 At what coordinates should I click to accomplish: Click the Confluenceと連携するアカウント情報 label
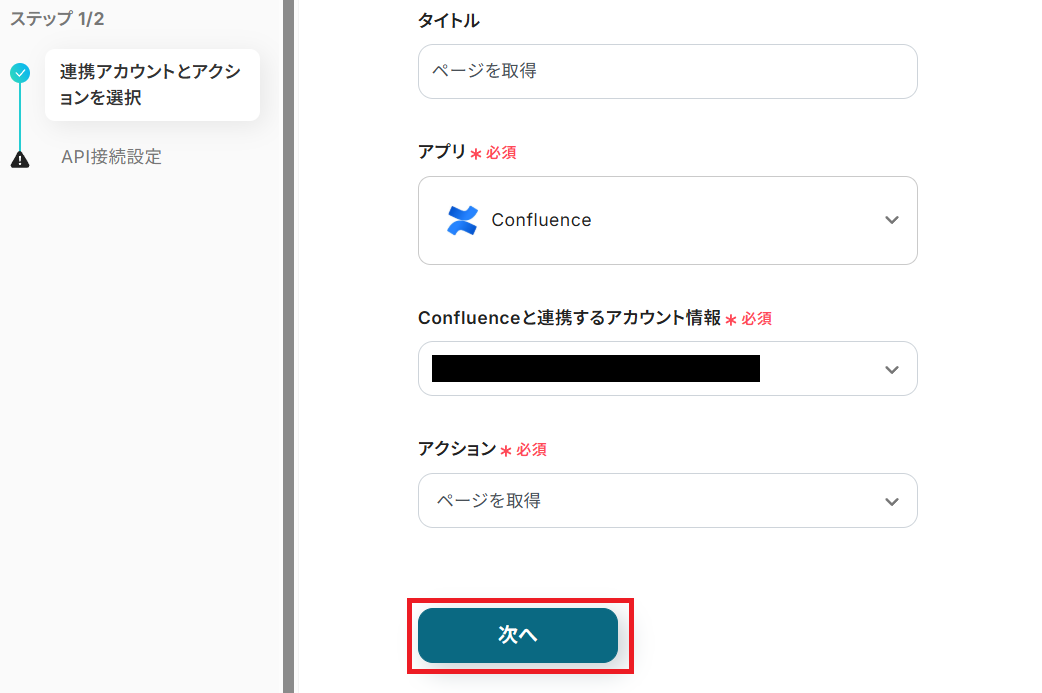pyautogui.click(x=569, y=318)
